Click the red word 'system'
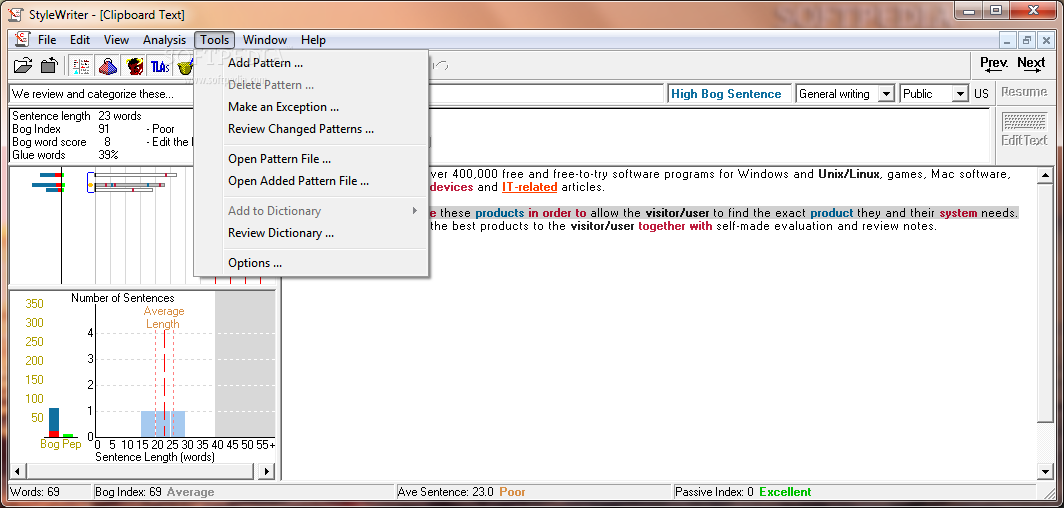Screen dimensions: 1064x508 pyautogui.click(x=958, y=213)
